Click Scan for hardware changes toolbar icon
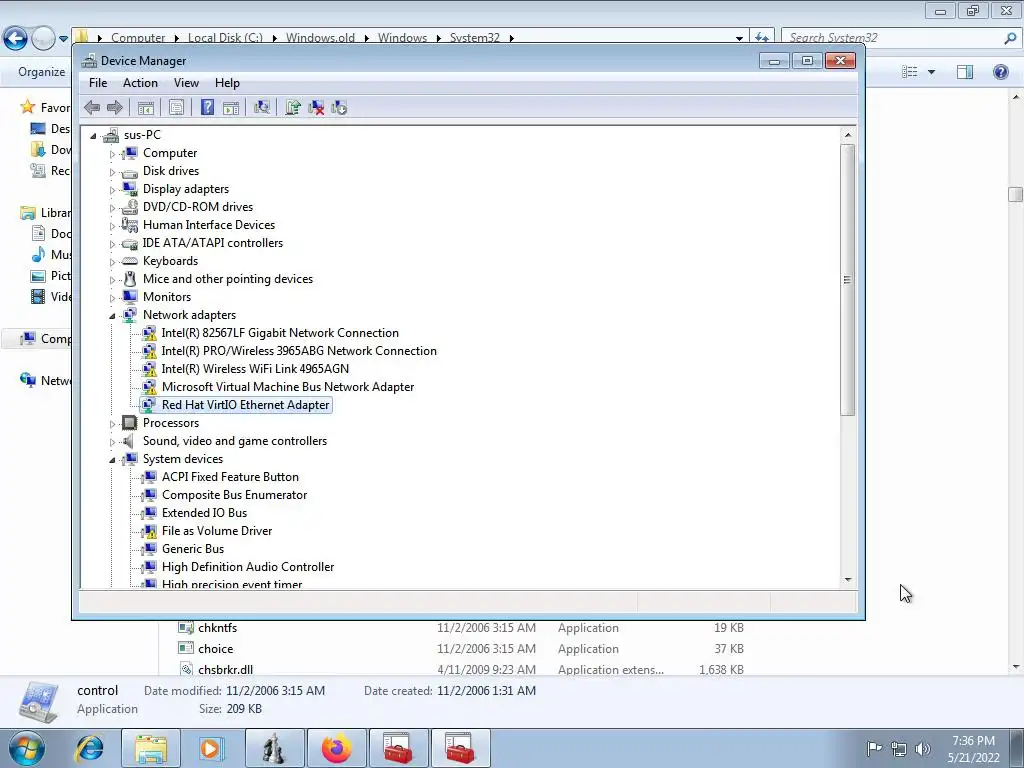Viewport: 1024px width, 768px height. pos(262,107)
